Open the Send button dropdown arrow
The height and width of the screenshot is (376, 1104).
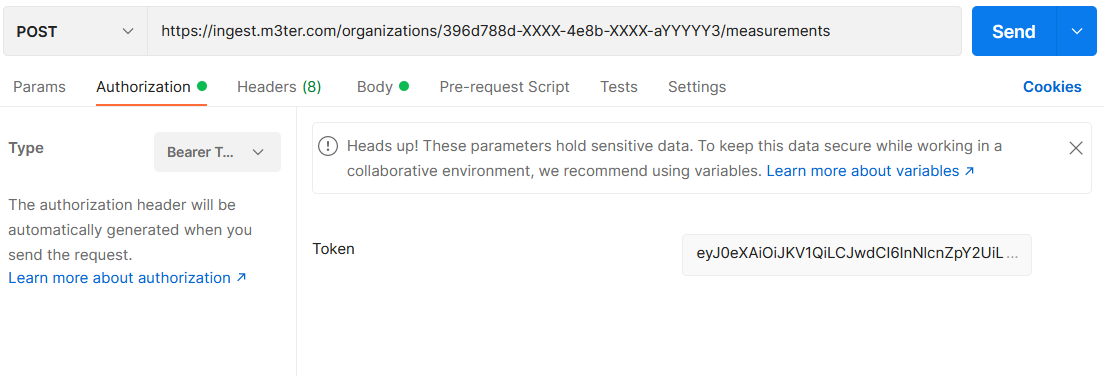coord(1077,31)
